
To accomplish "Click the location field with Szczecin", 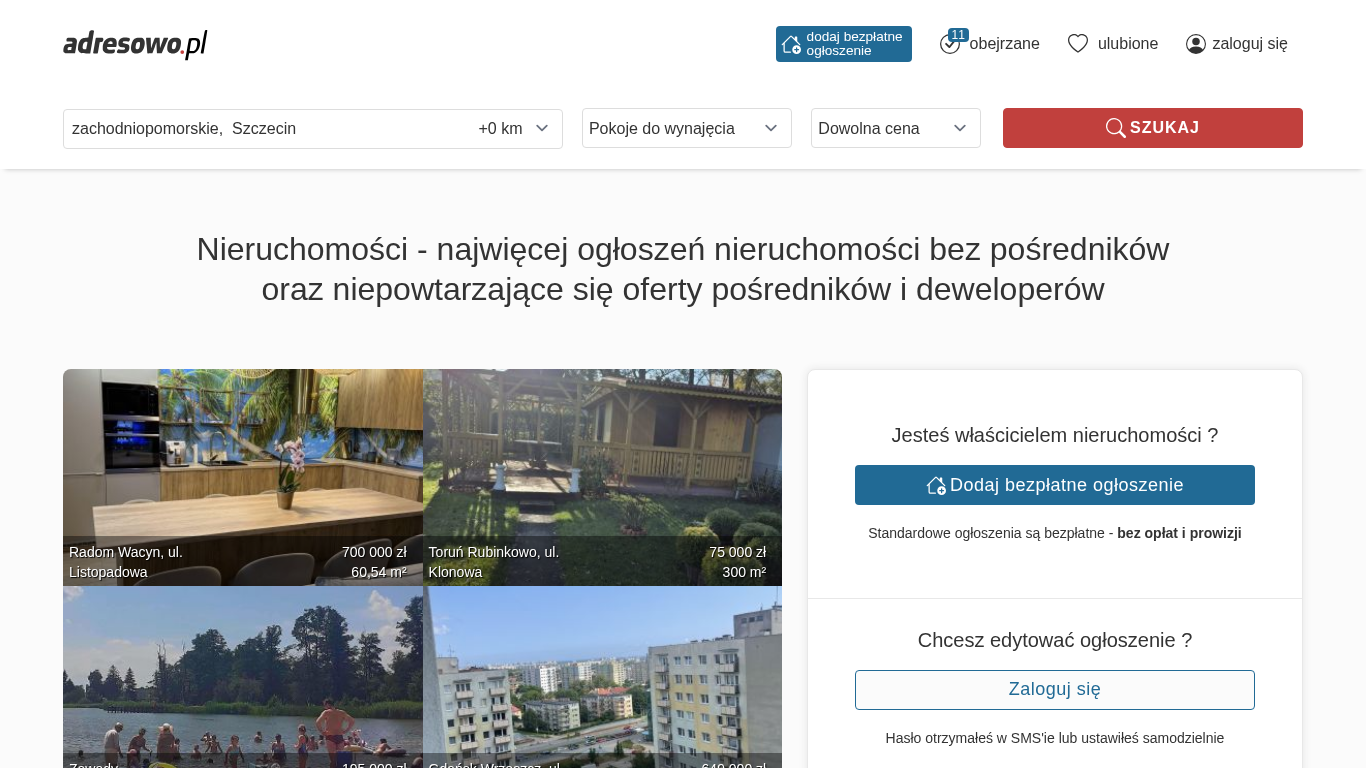I will click(x=265, y=128).
